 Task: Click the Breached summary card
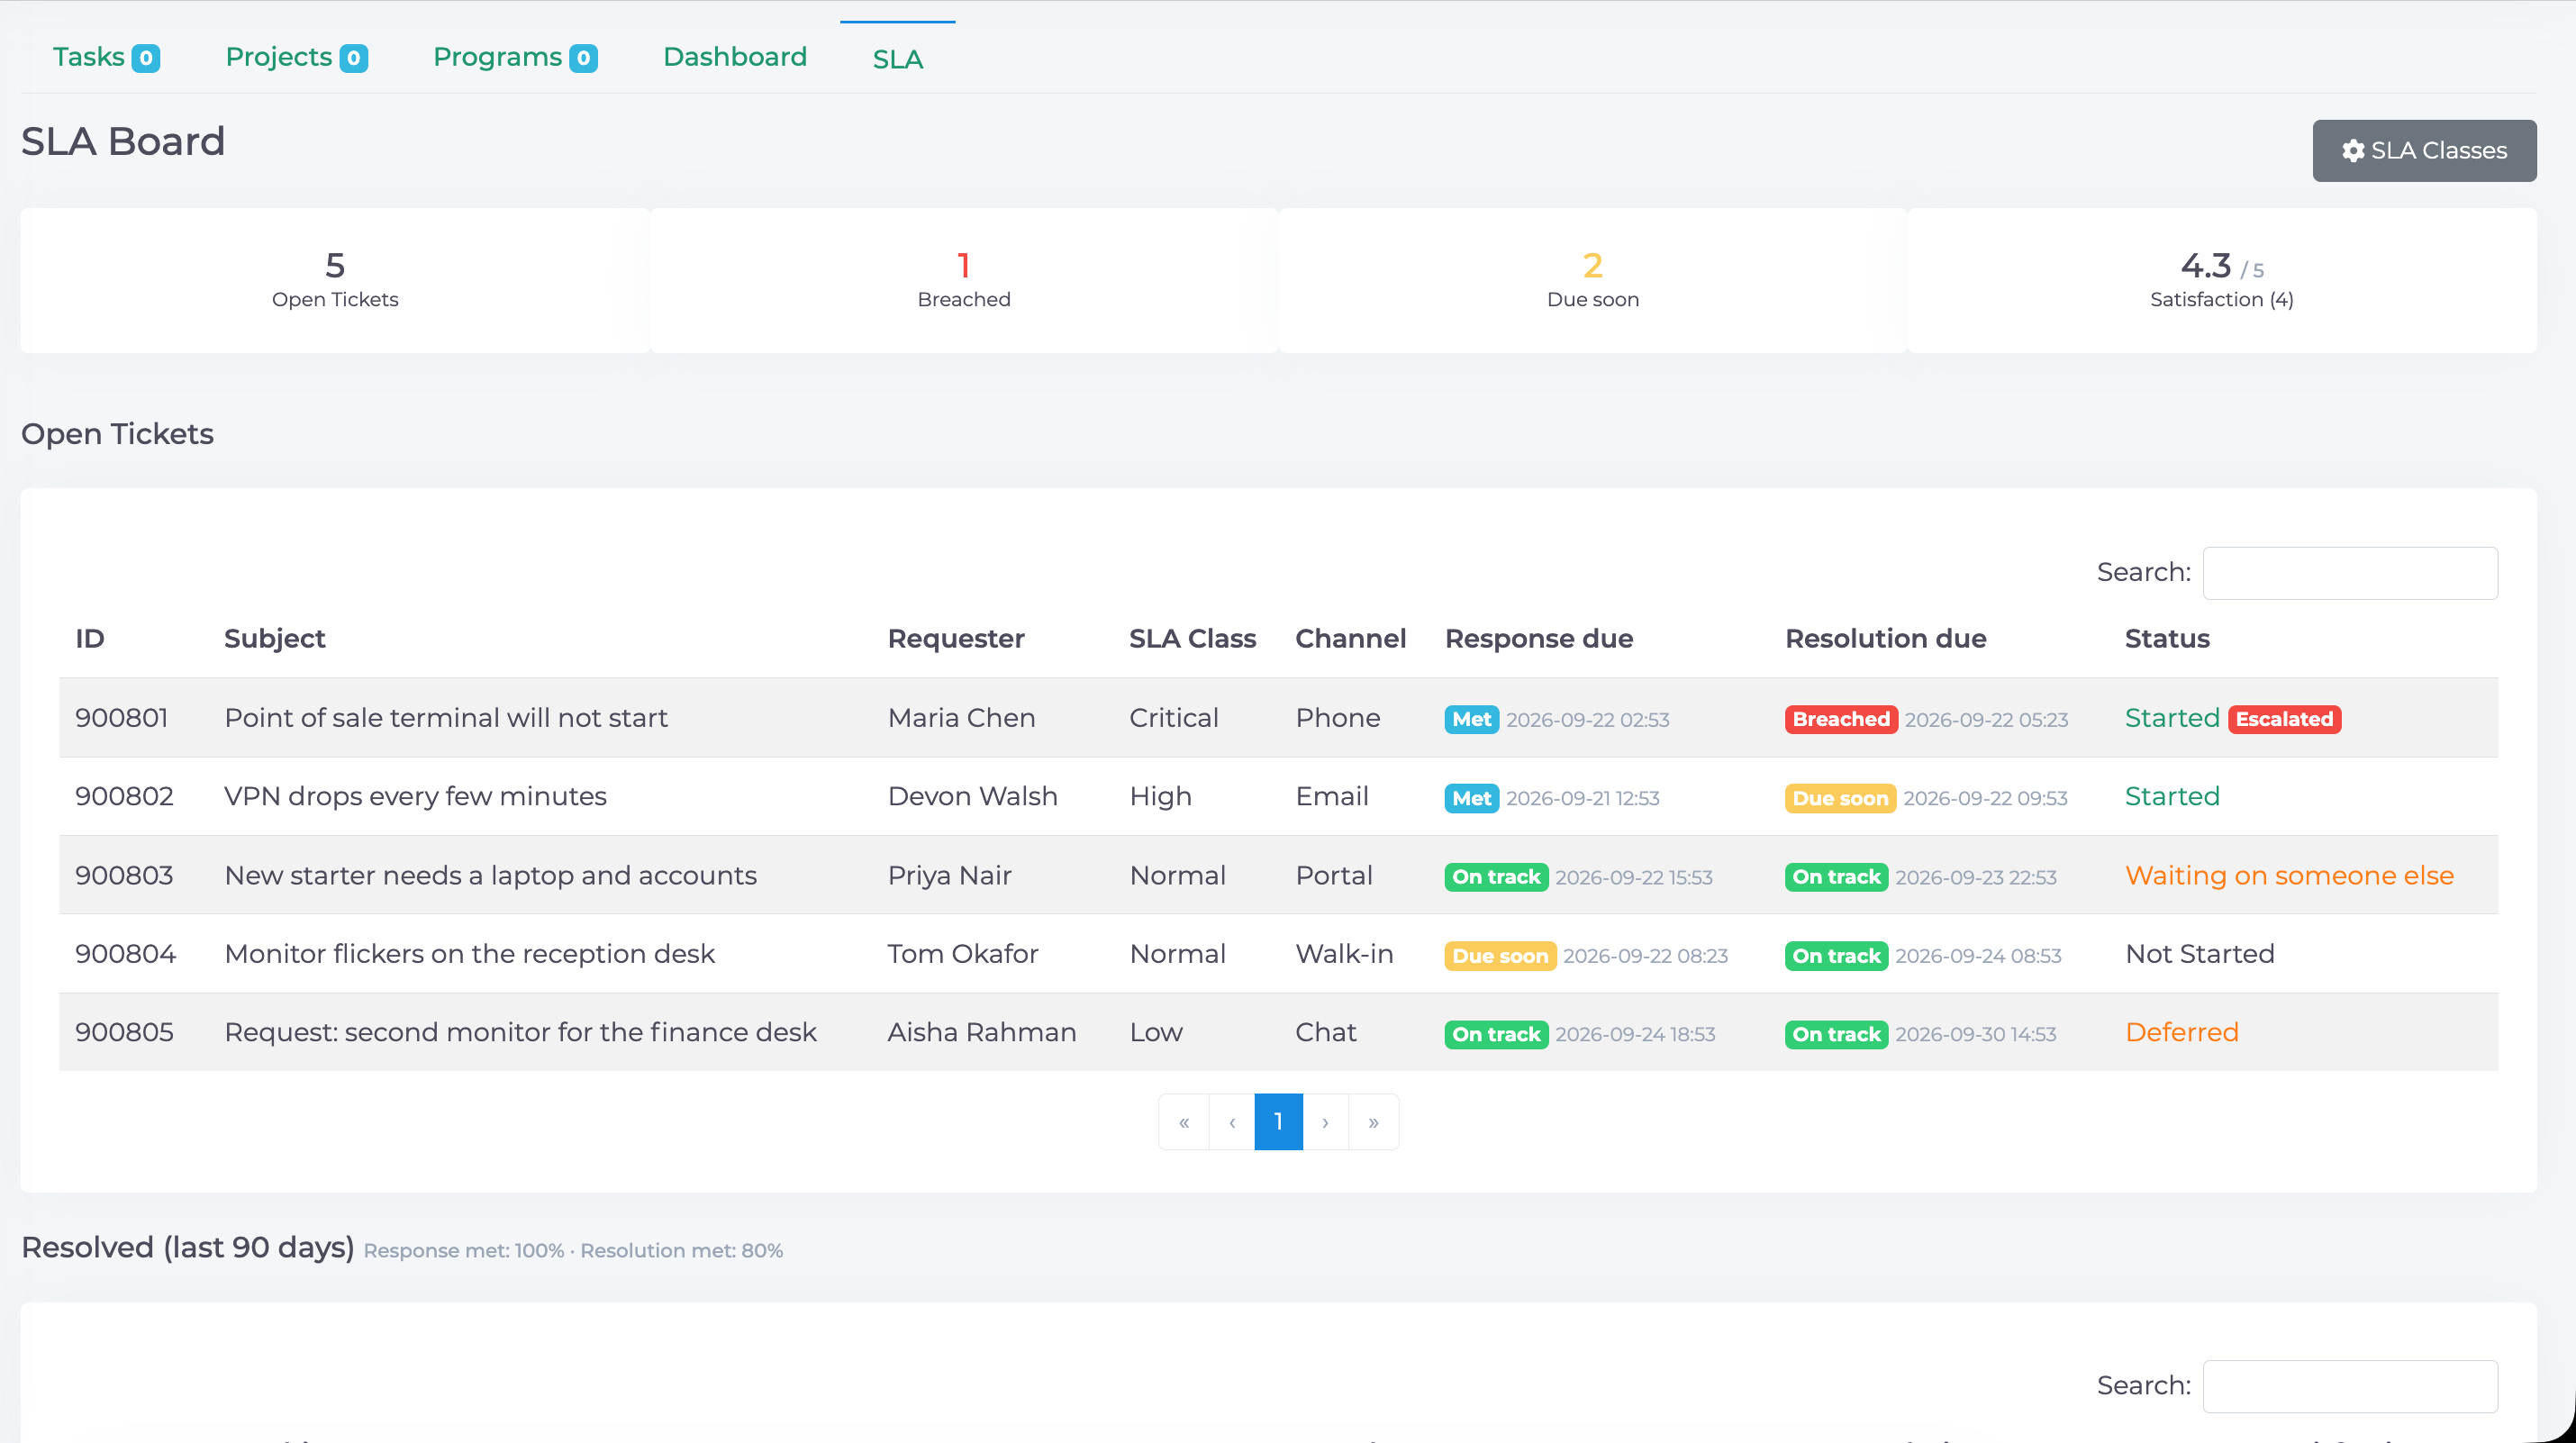(964, 281)
